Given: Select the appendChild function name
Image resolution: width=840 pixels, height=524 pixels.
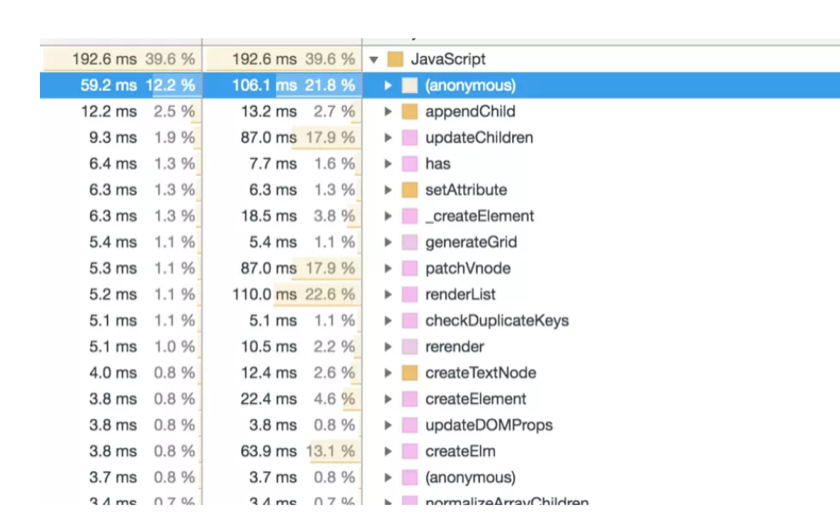Looking at the screenshot, I should [x=470, y=111].
